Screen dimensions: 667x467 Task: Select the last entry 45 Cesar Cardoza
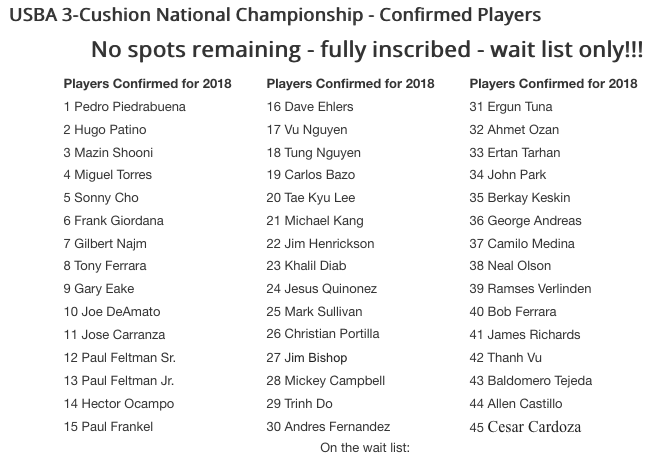(x=525, y=427)
